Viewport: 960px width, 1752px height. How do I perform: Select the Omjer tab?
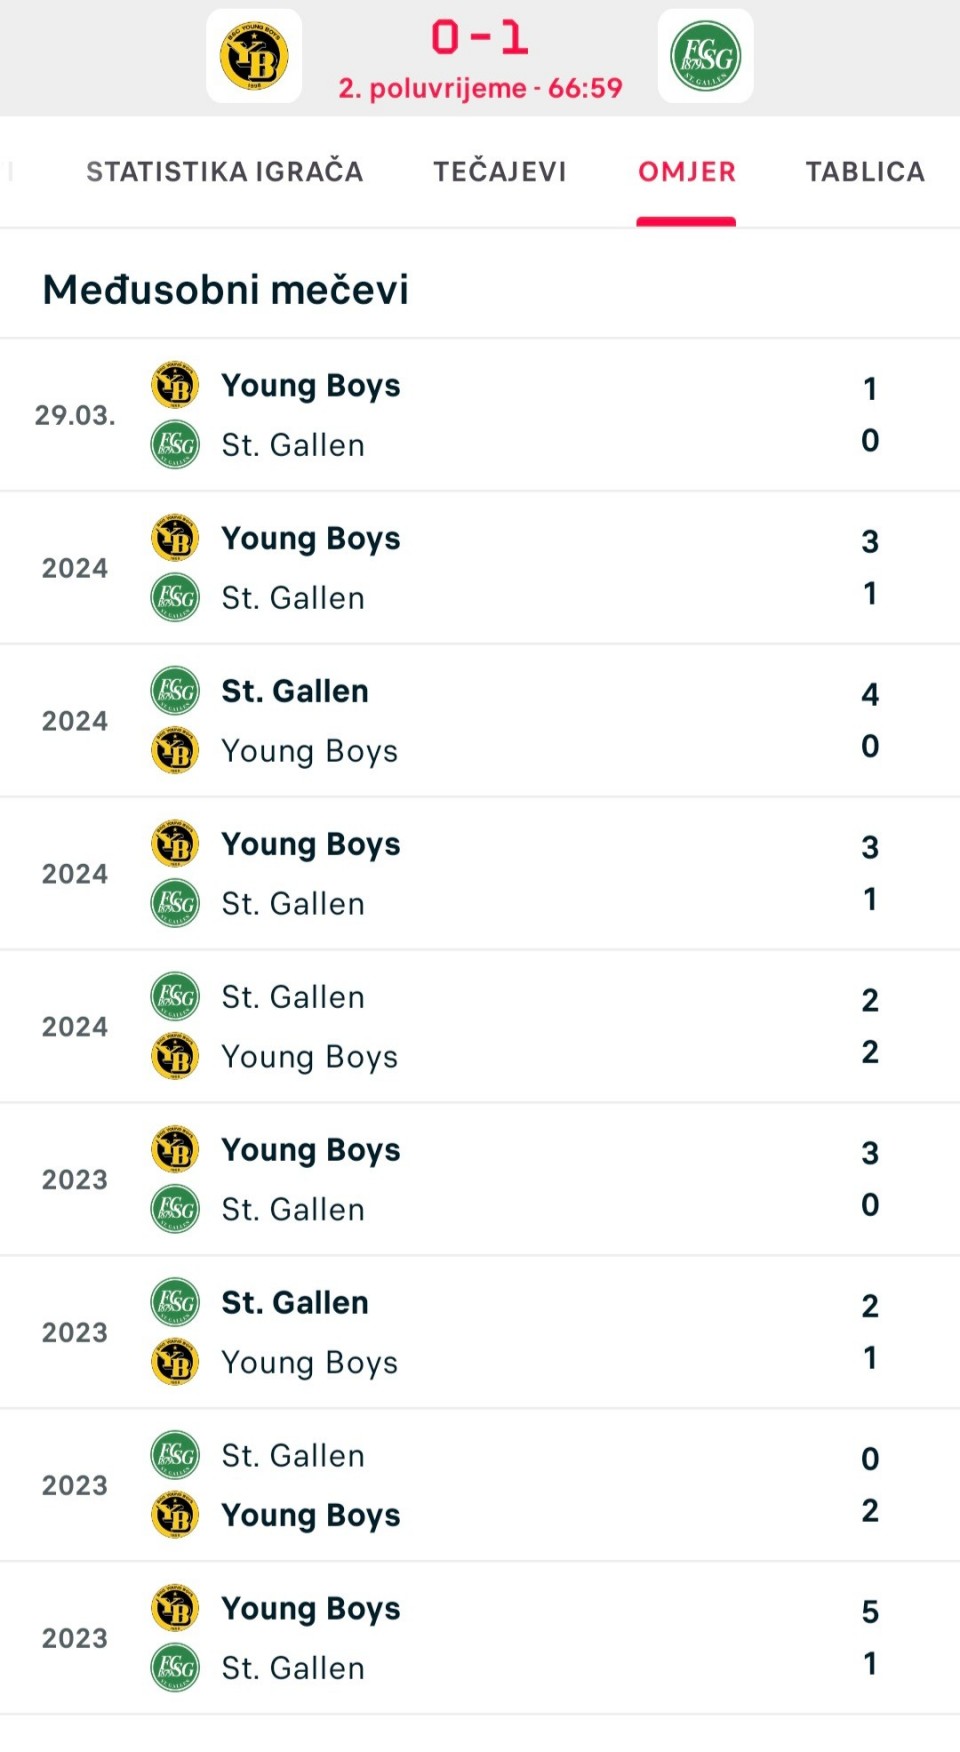(686, 172)
